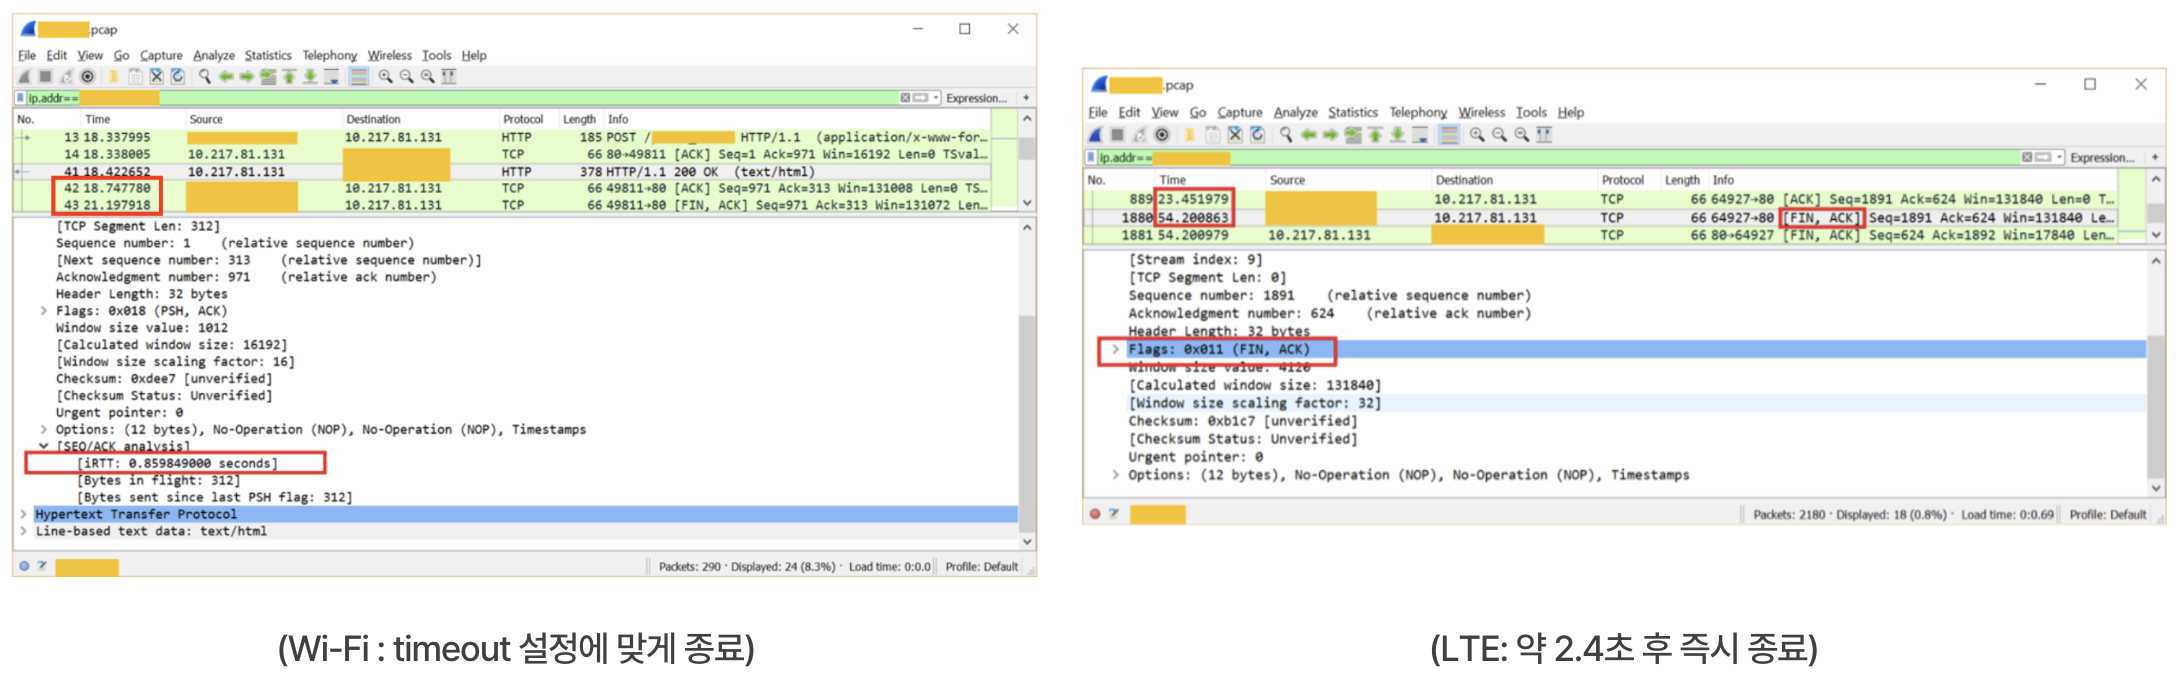
Task: Expand Hypertext Transfer Protocol section
Action: pyautogui.click(x=24, y=514)
